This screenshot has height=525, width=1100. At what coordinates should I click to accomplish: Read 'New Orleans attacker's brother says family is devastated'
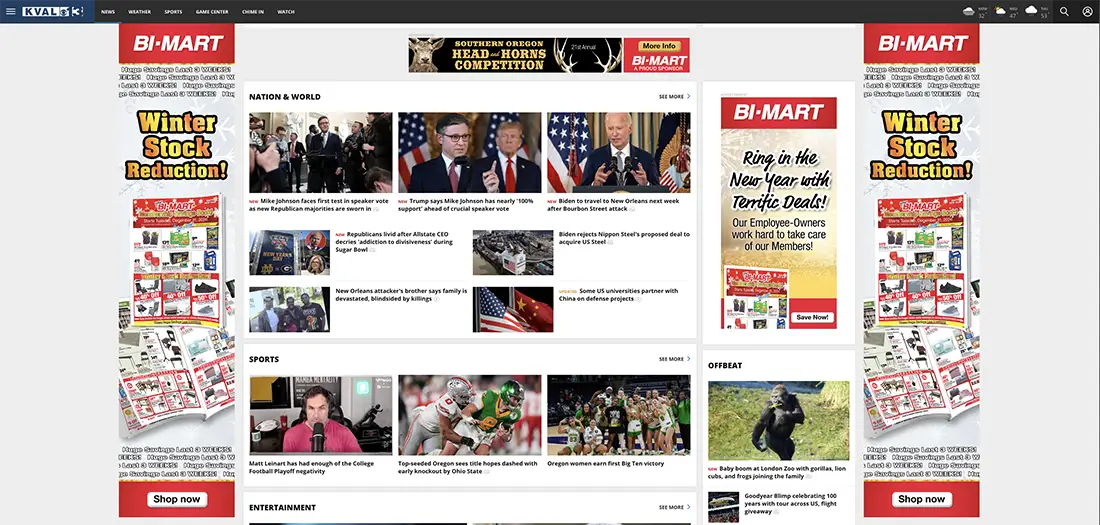pos(401,295)
